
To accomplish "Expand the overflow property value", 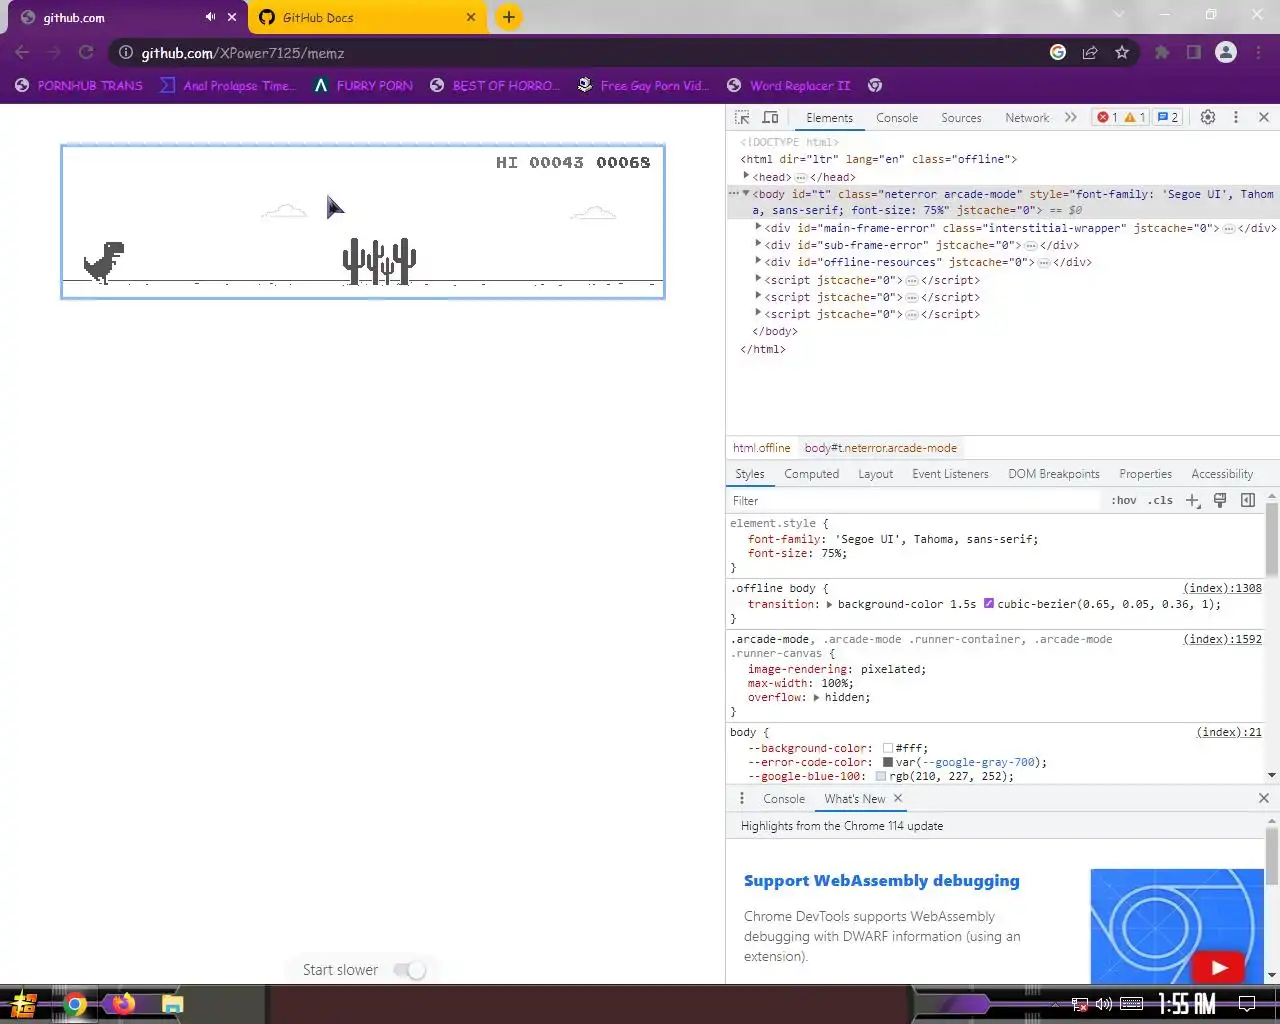I will coord(816,697).
